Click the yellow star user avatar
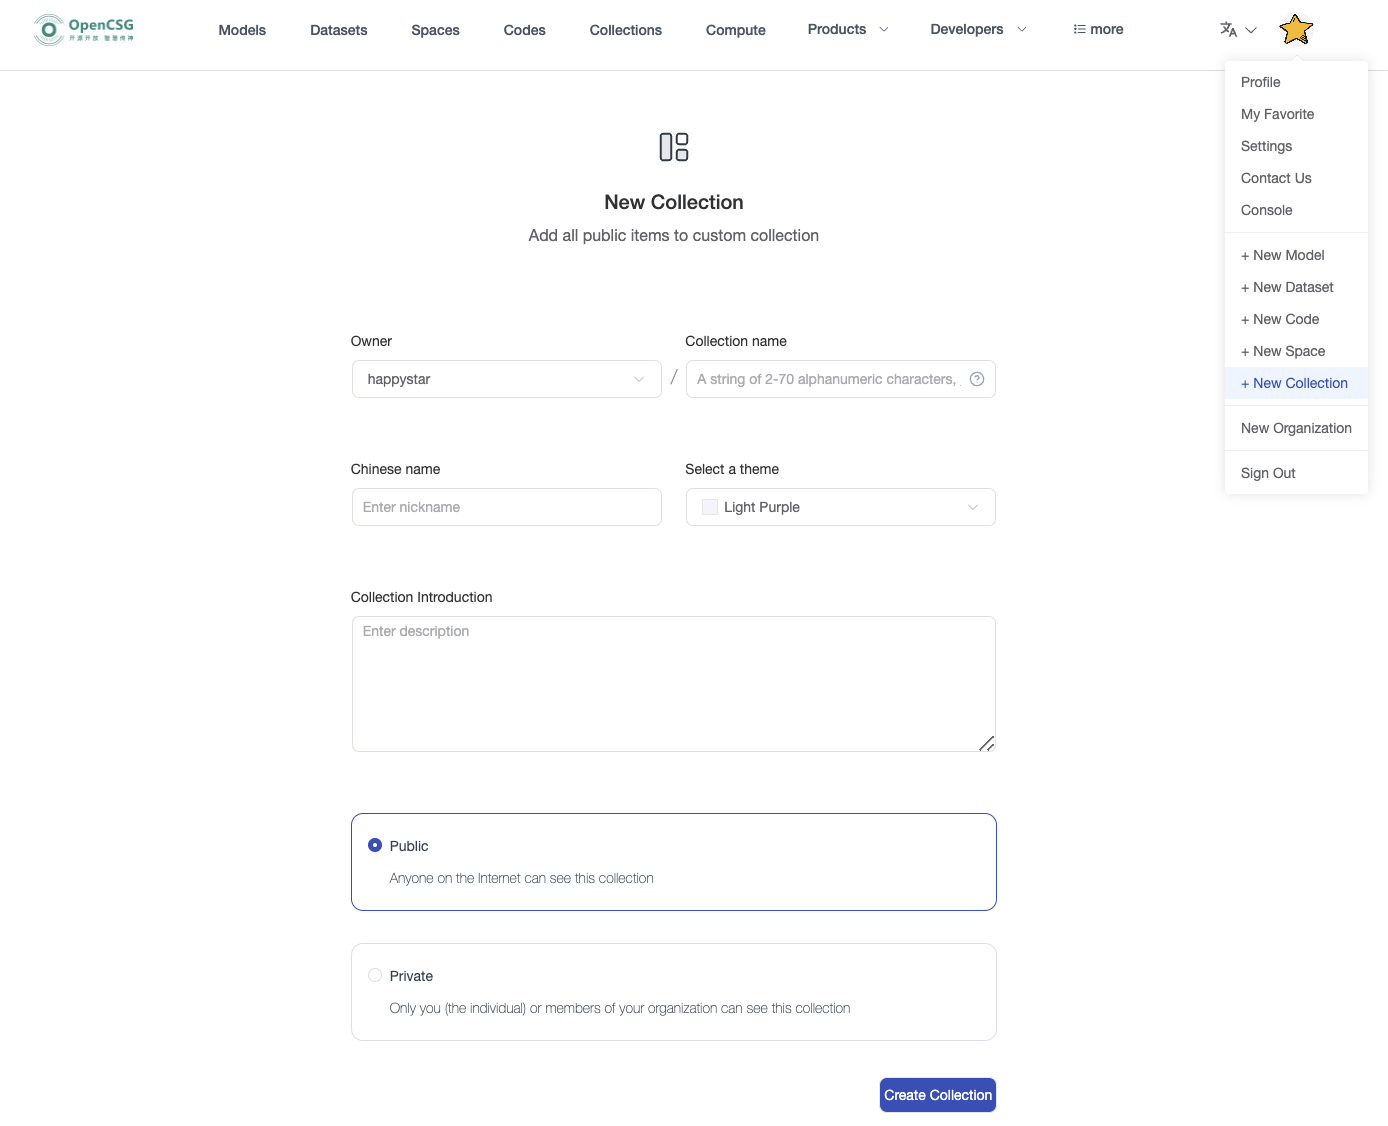This screenshot has height=1126, width=1388. [x=1295, y=30]
